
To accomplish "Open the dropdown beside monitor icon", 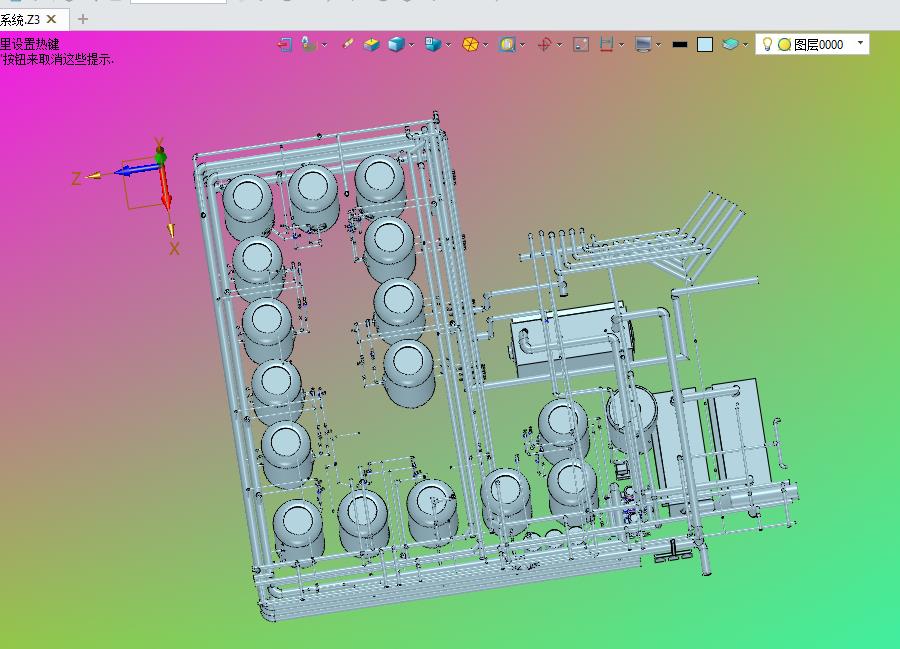I will pos(658,45).
